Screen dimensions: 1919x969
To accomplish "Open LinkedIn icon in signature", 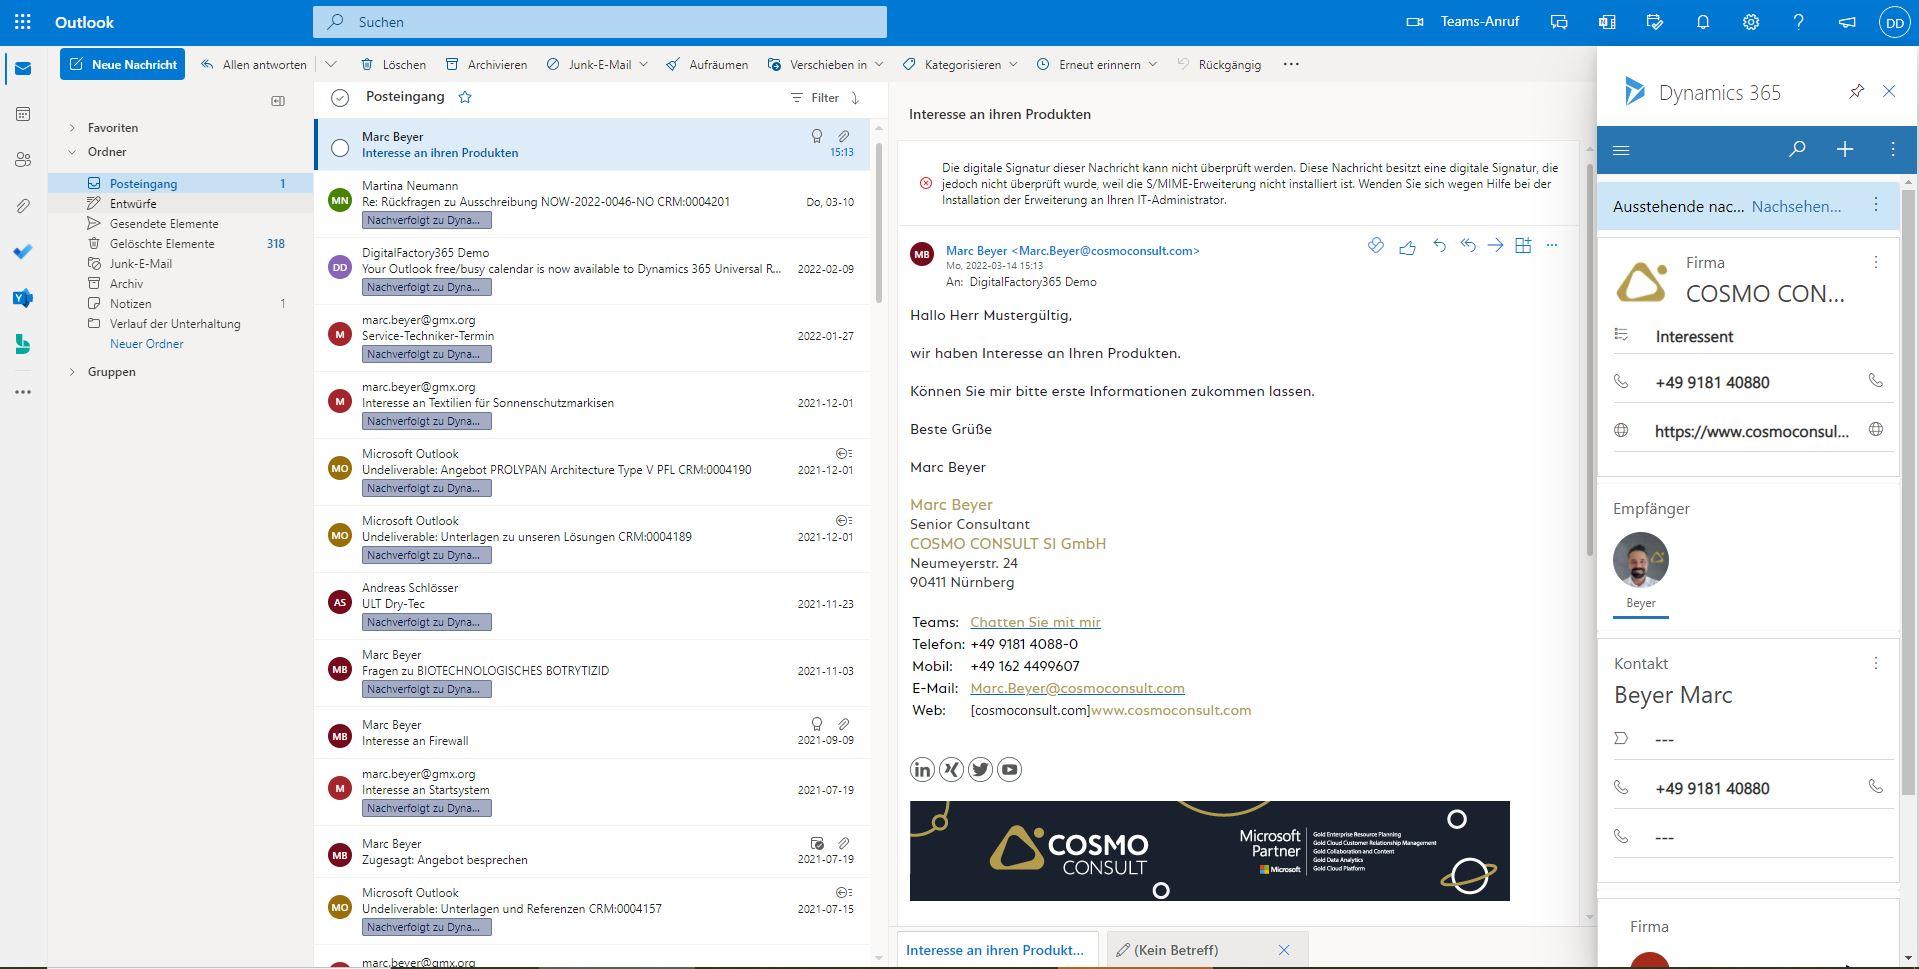I will (x=922, y=769).
